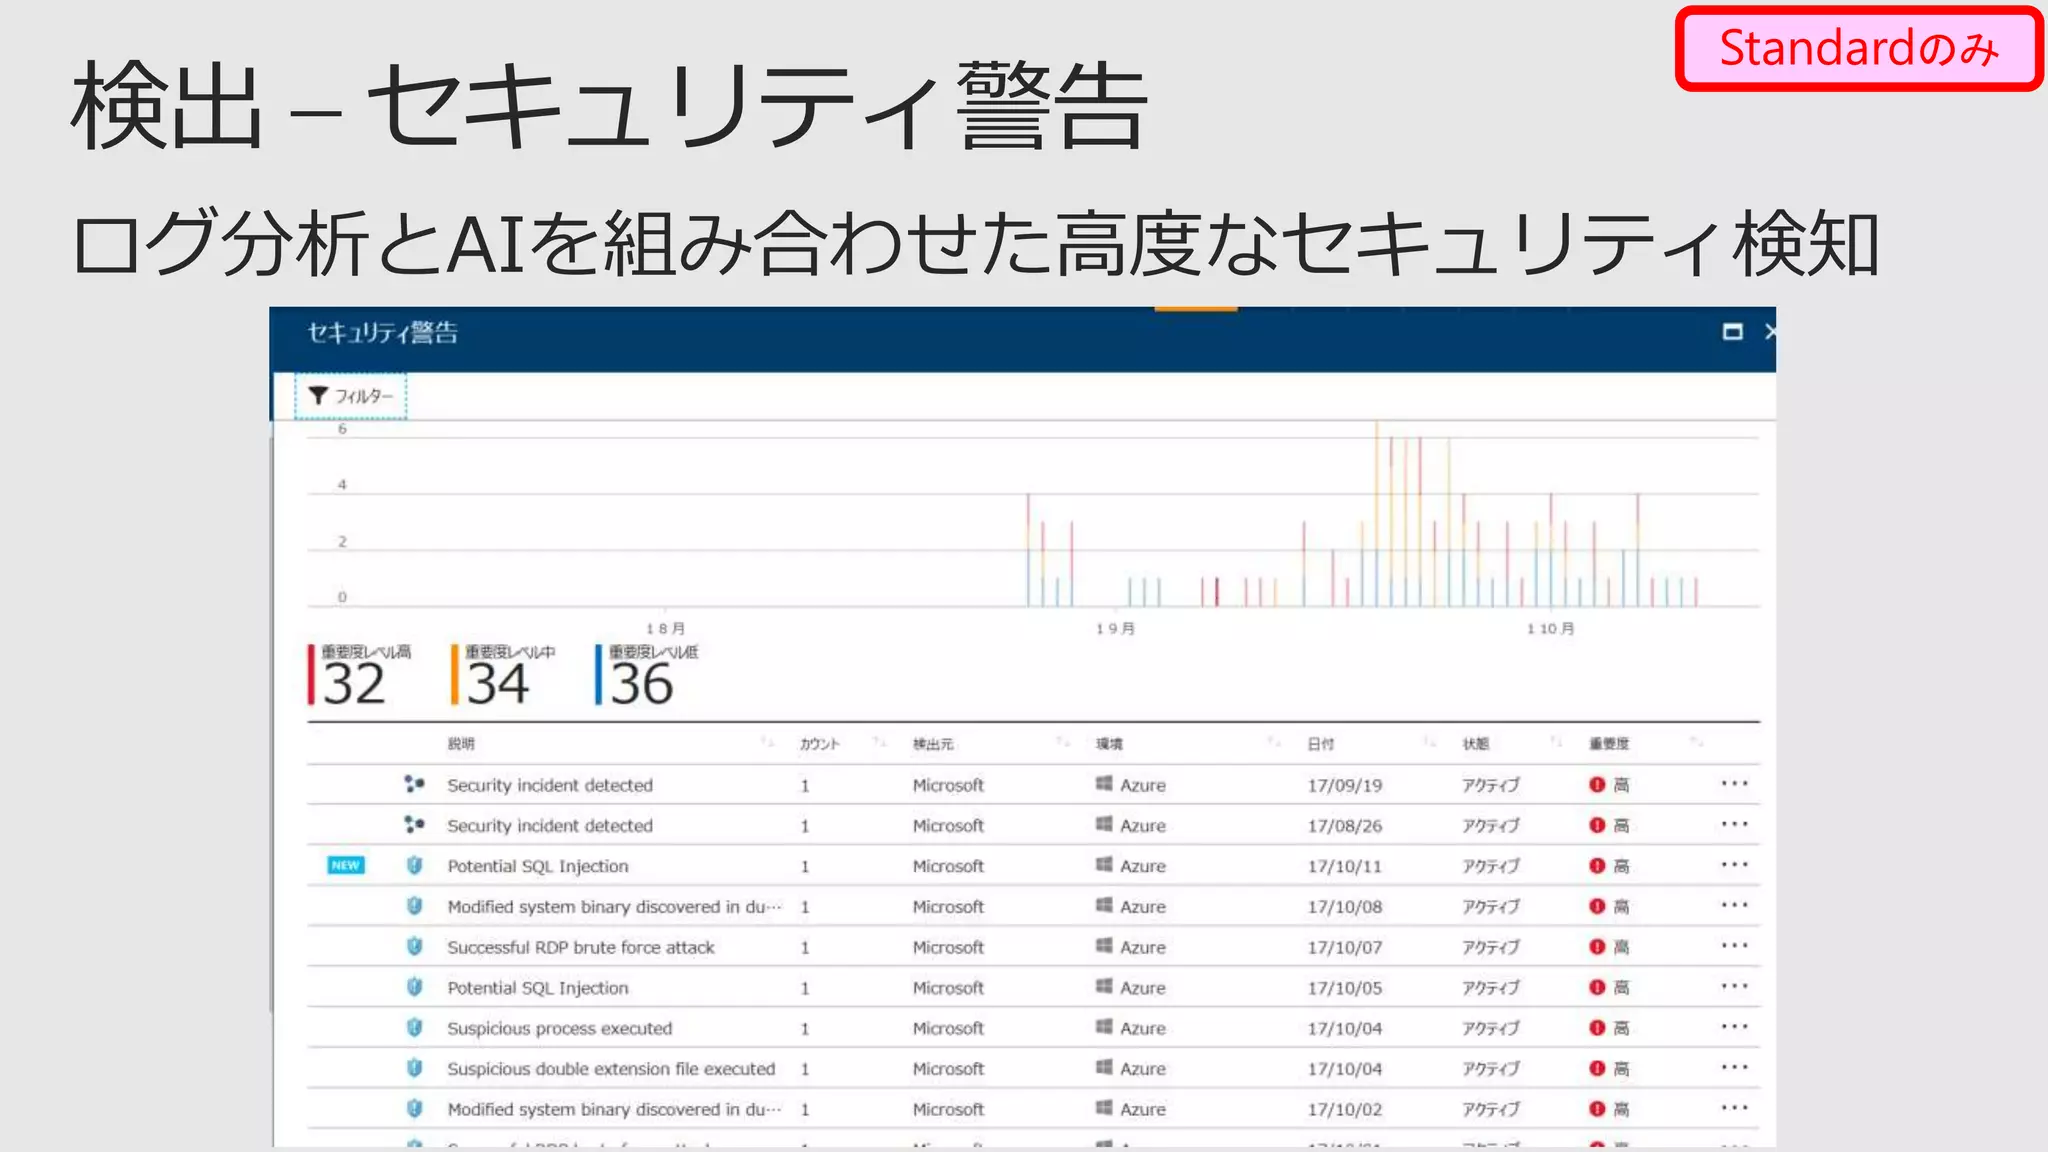Select the 重要度レベル低 count 36
The image size is (2048, 1152).
point(642,685)
